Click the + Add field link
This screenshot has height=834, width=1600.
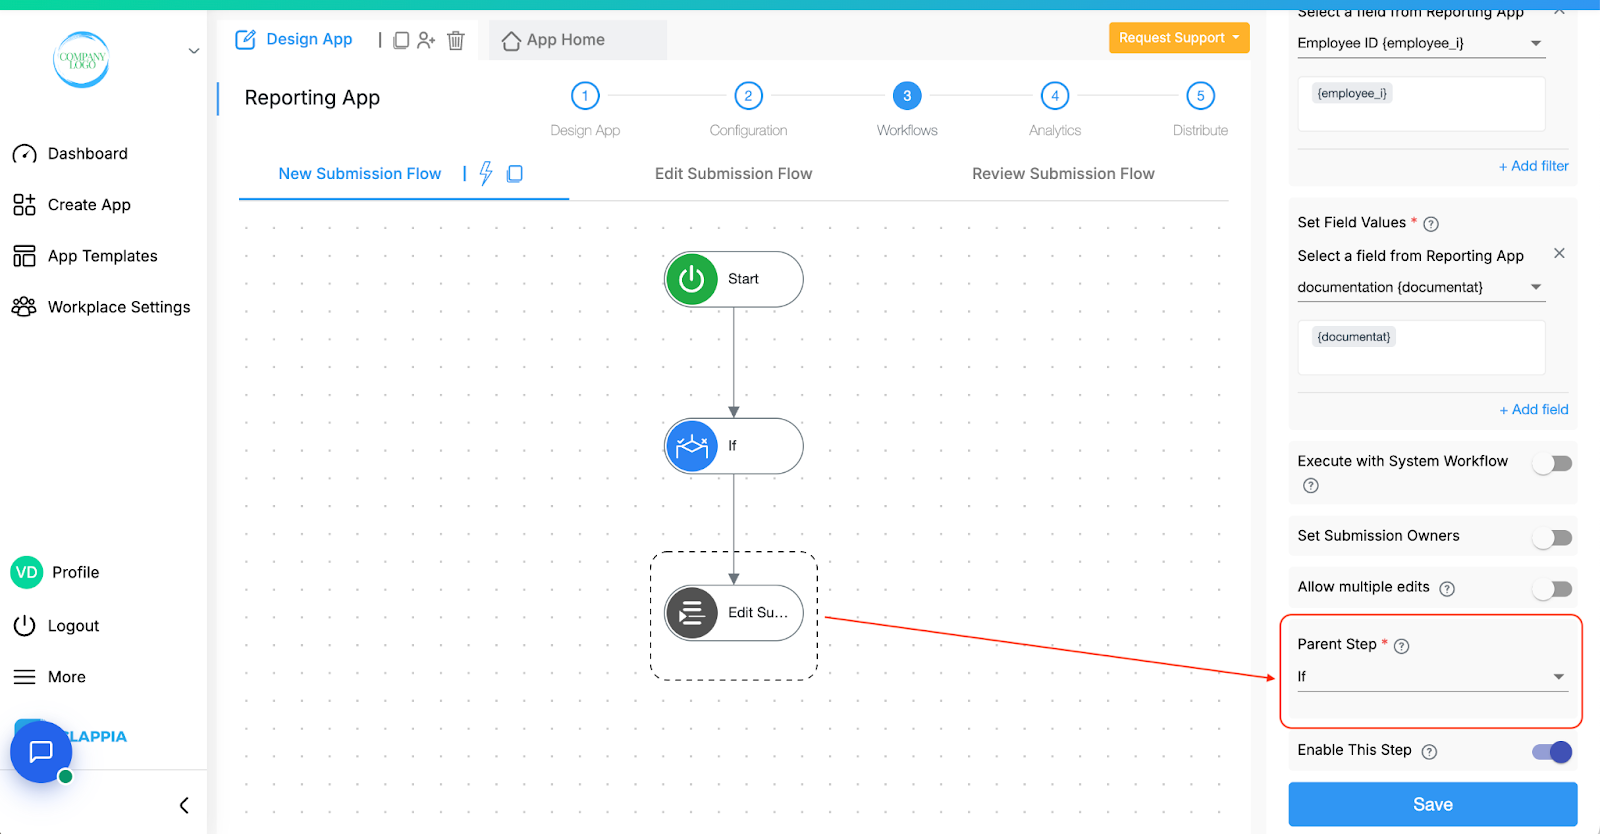point(1534,410)
